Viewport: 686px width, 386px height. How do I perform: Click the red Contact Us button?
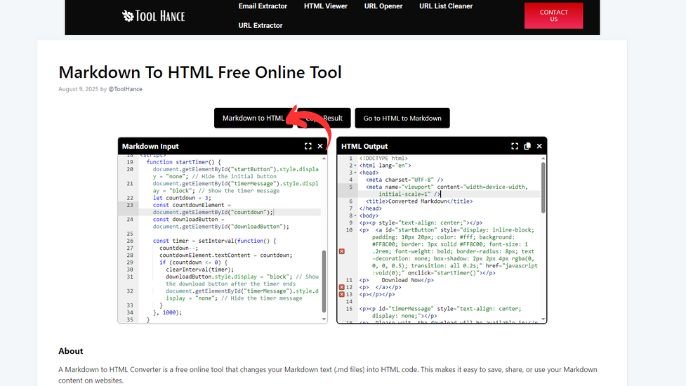[x=553, y=16]
